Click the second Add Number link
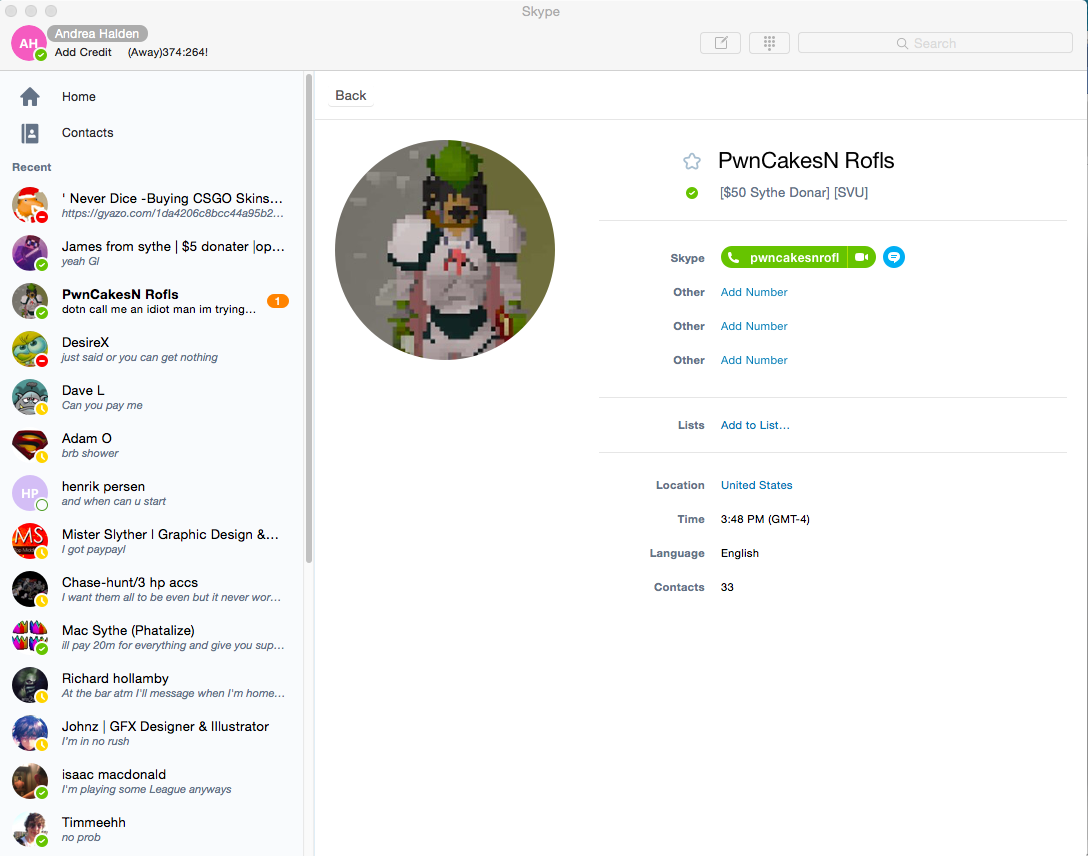The width and height of the screenshot is (1088, 856). 754,326
